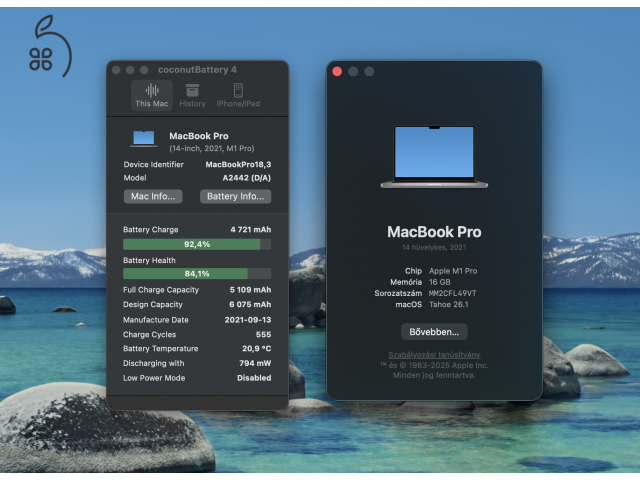Click the 794 mW discharging value

[255, 363]
